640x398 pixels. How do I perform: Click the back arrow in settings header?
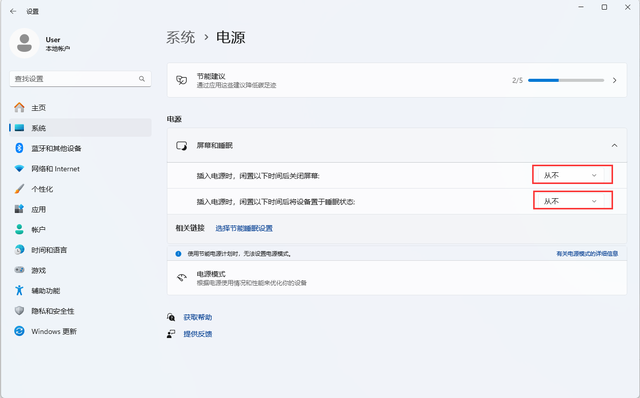point(13,11)
